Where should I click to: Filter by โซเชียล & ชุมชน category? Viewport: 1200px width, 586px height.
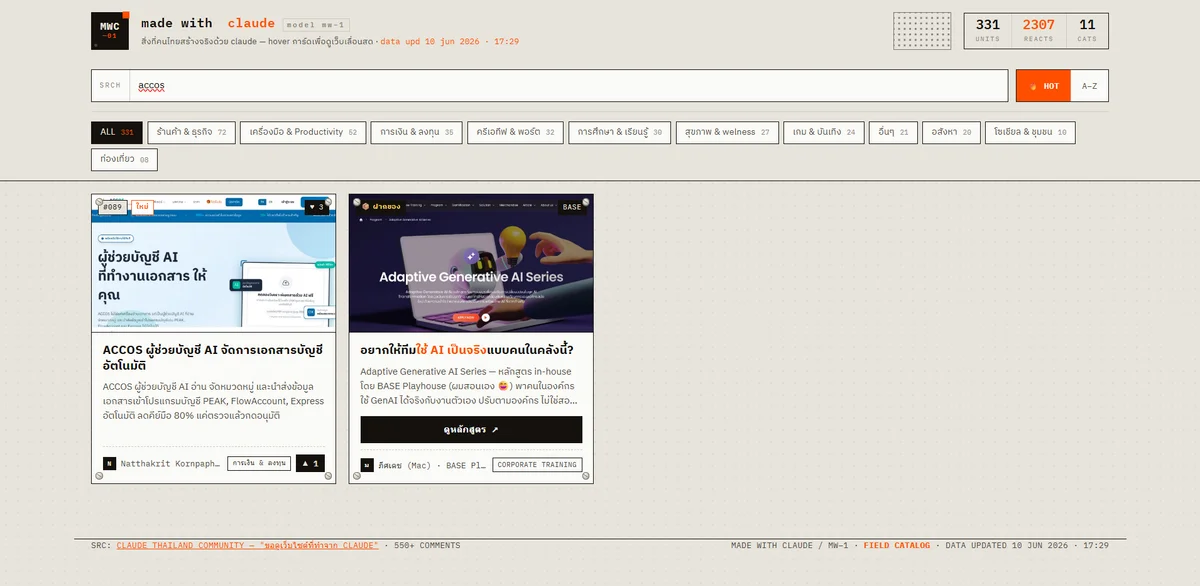pos(1030,132)
